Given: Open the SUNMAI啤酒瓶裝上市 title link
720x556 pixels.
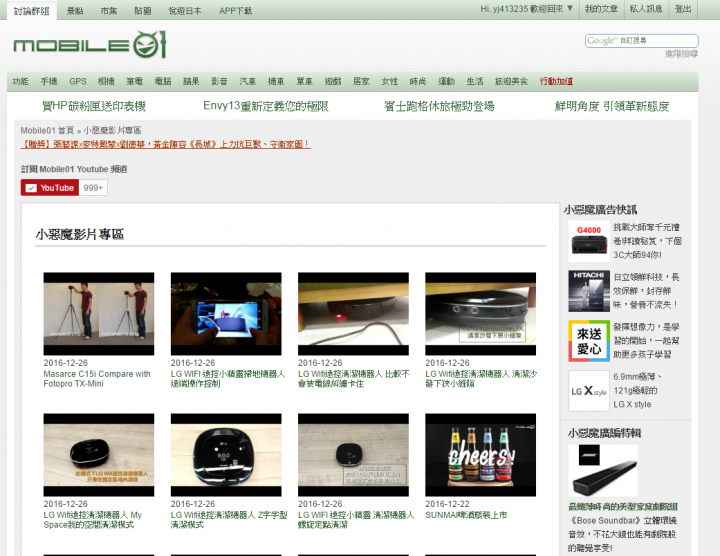Looking at the screenshot, I should pyautogui.click(x=466, y=515).
